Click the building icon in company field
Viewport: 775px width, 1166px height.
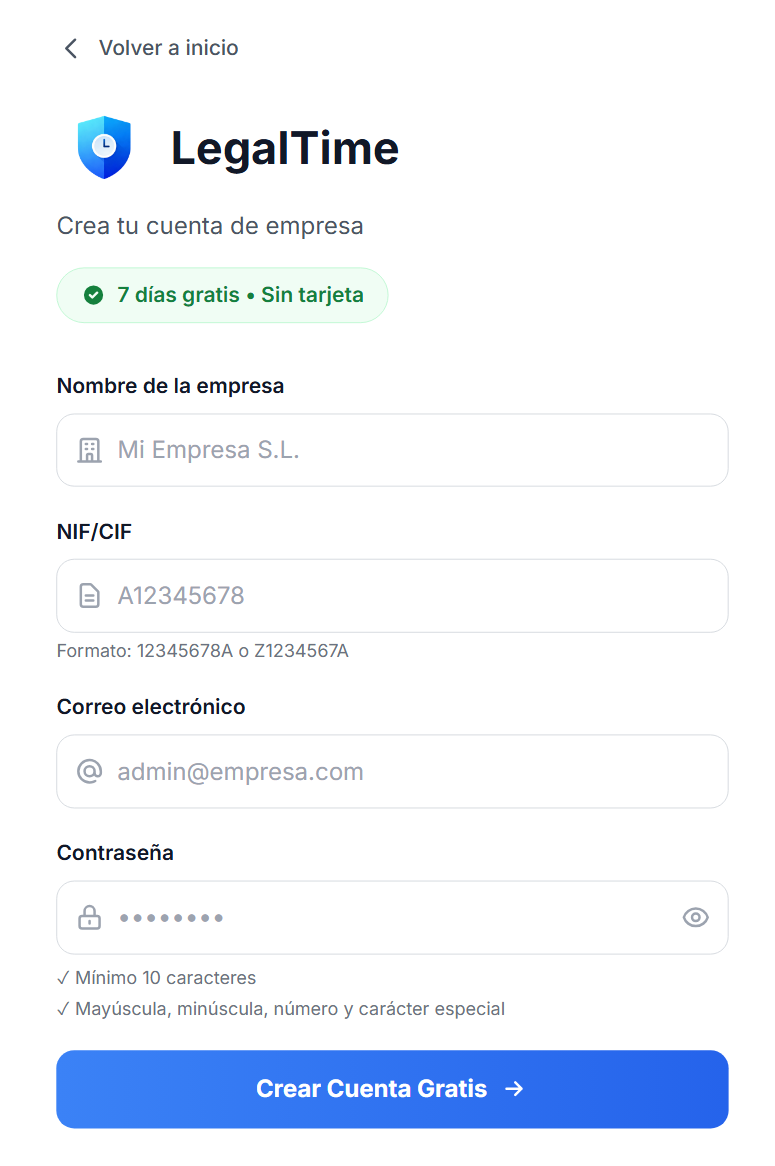coord(90,451)
